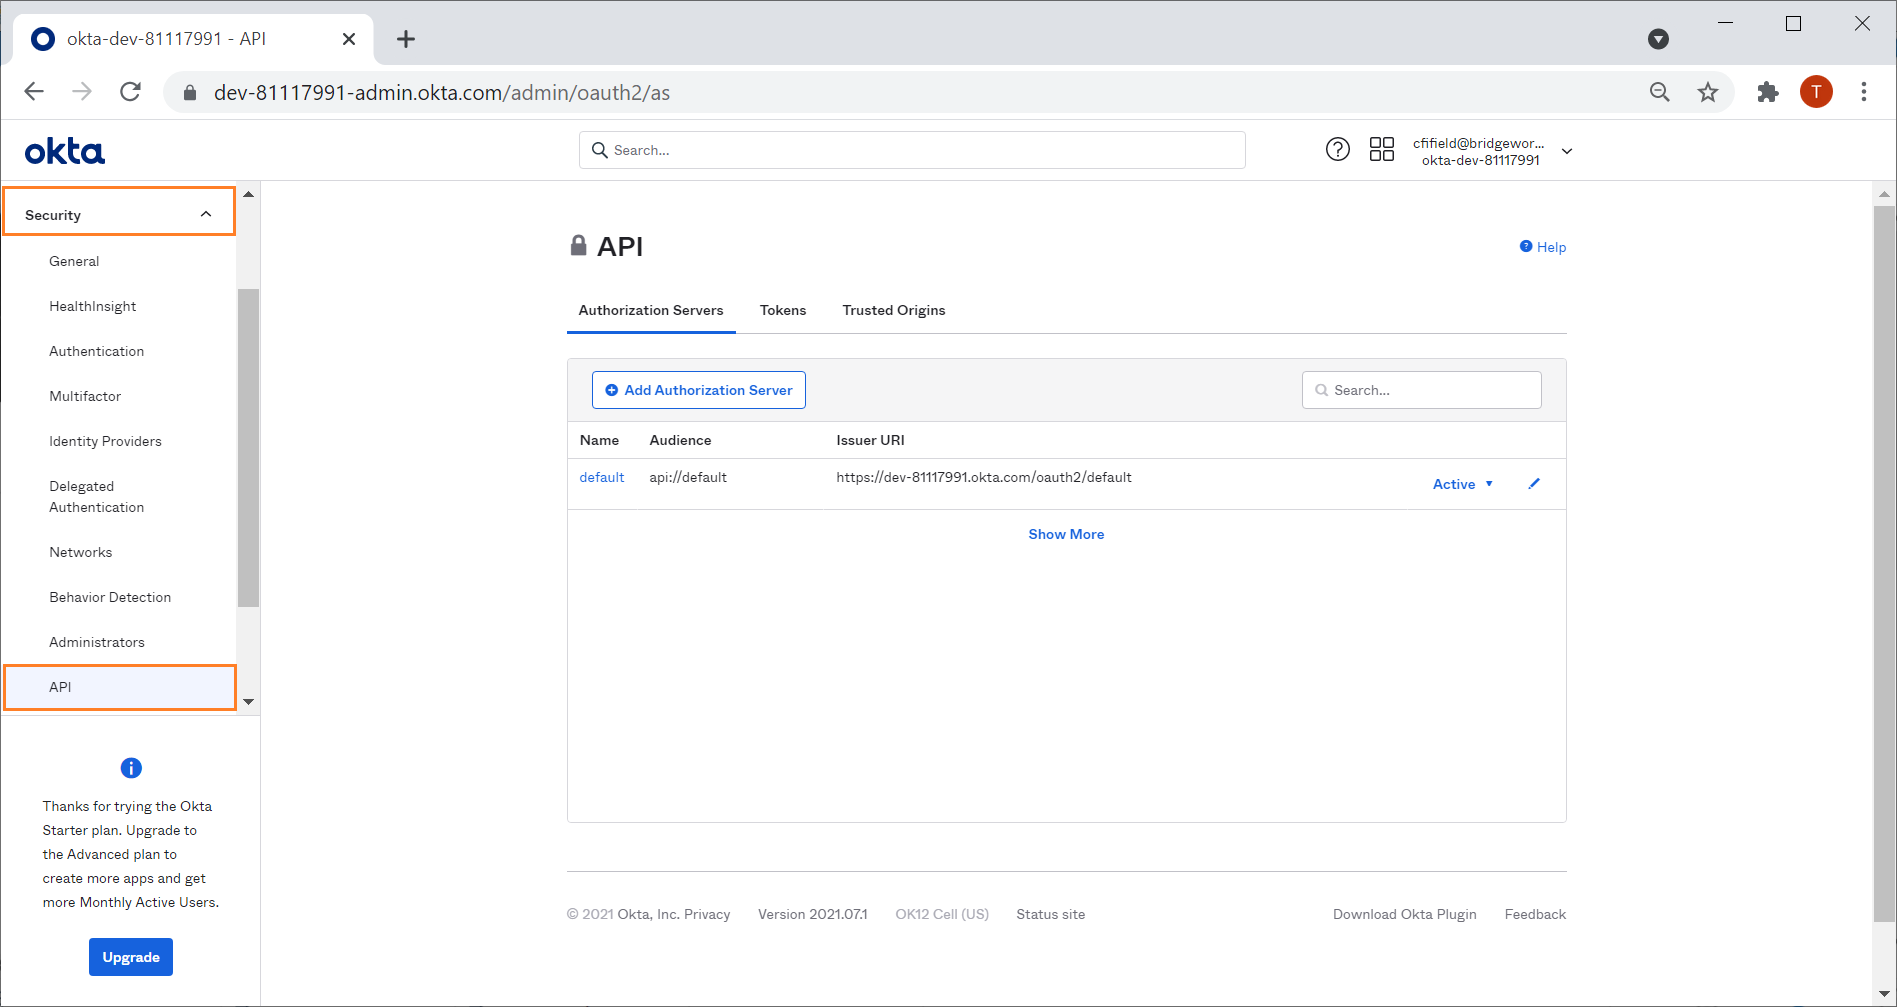This screenshot has width=1897, height=1007.
Task: Click the Upgrade button
Action: click(x=131, y=957)
